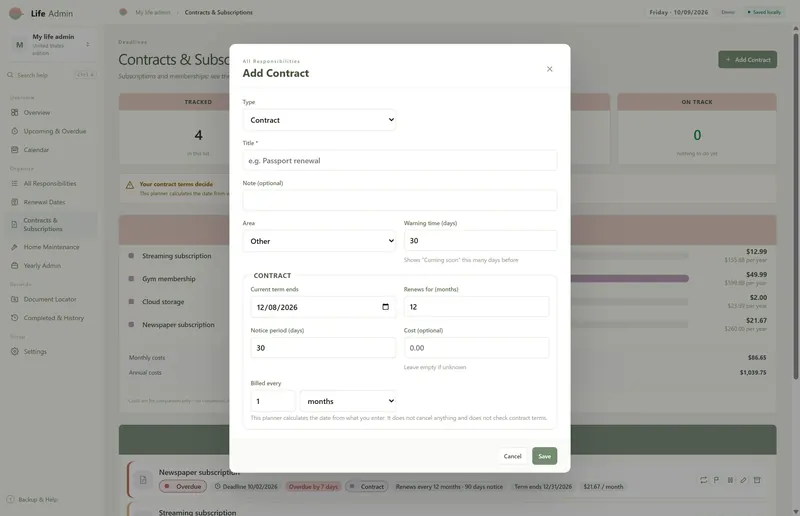The height and width of the screenshot is (516, 800).
Task: Select Gym membership in the cost list
Action: [168, 279]
